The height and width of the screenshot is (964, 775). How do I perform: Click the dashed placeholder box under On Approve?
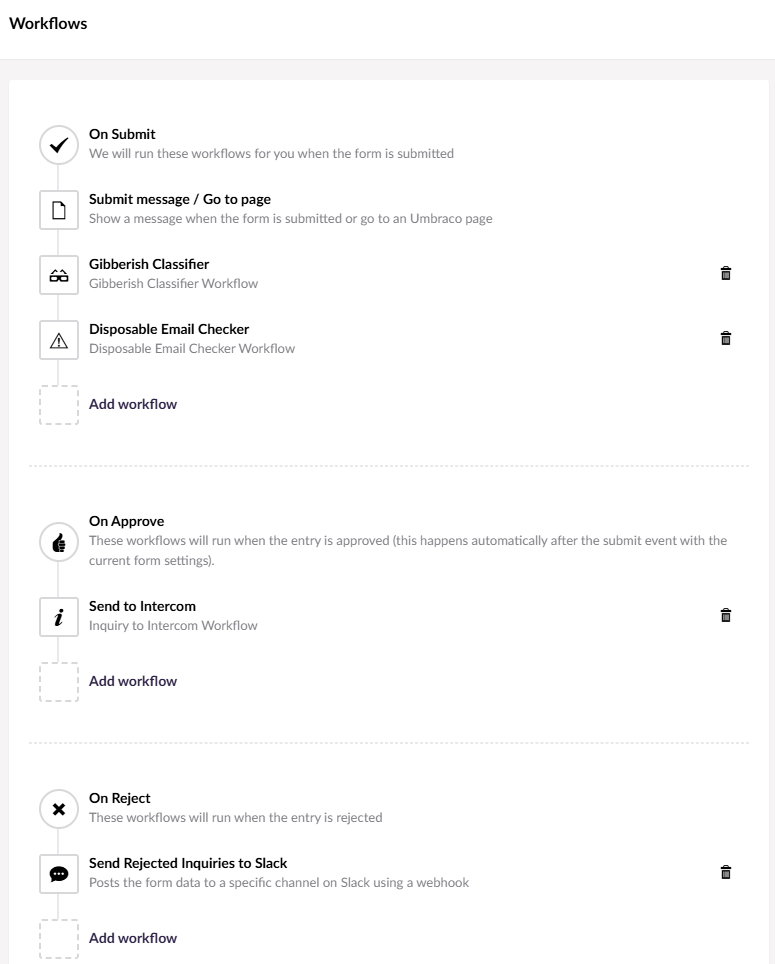pyautogui.click(x=59, y=682)
